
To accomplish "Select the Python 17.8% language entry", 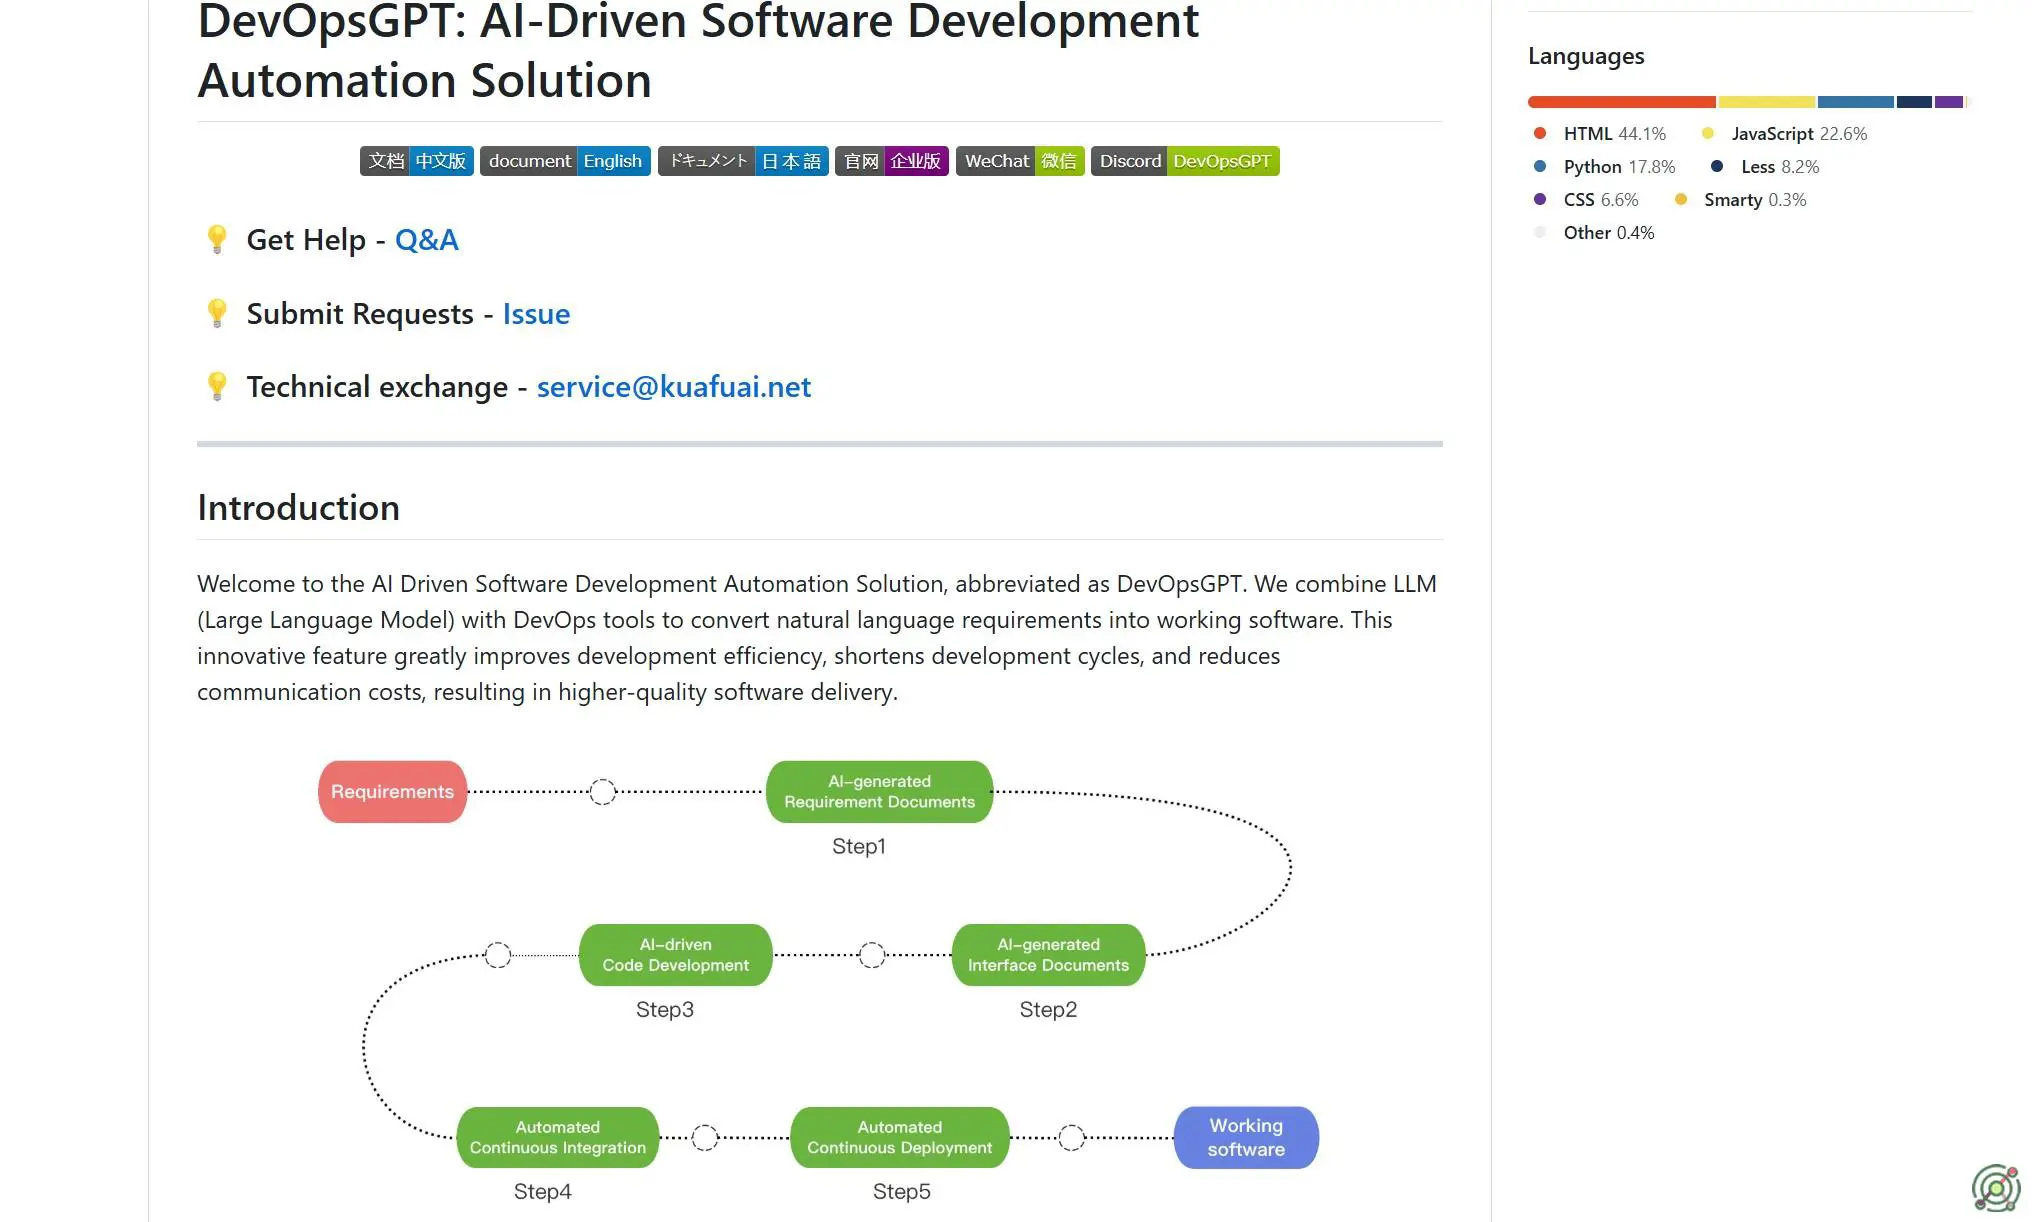I will [1604, 167].
